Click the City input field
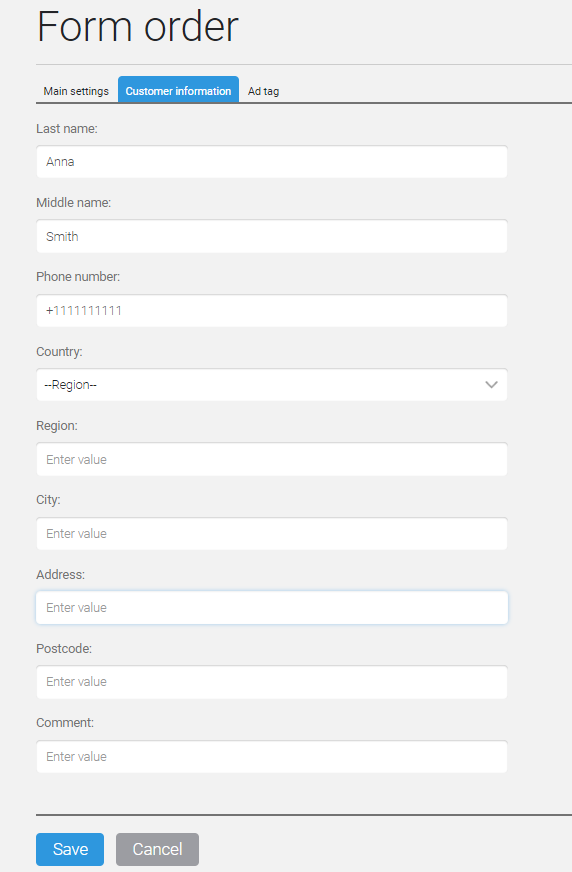The image size is (572, 872). point(272,533)
